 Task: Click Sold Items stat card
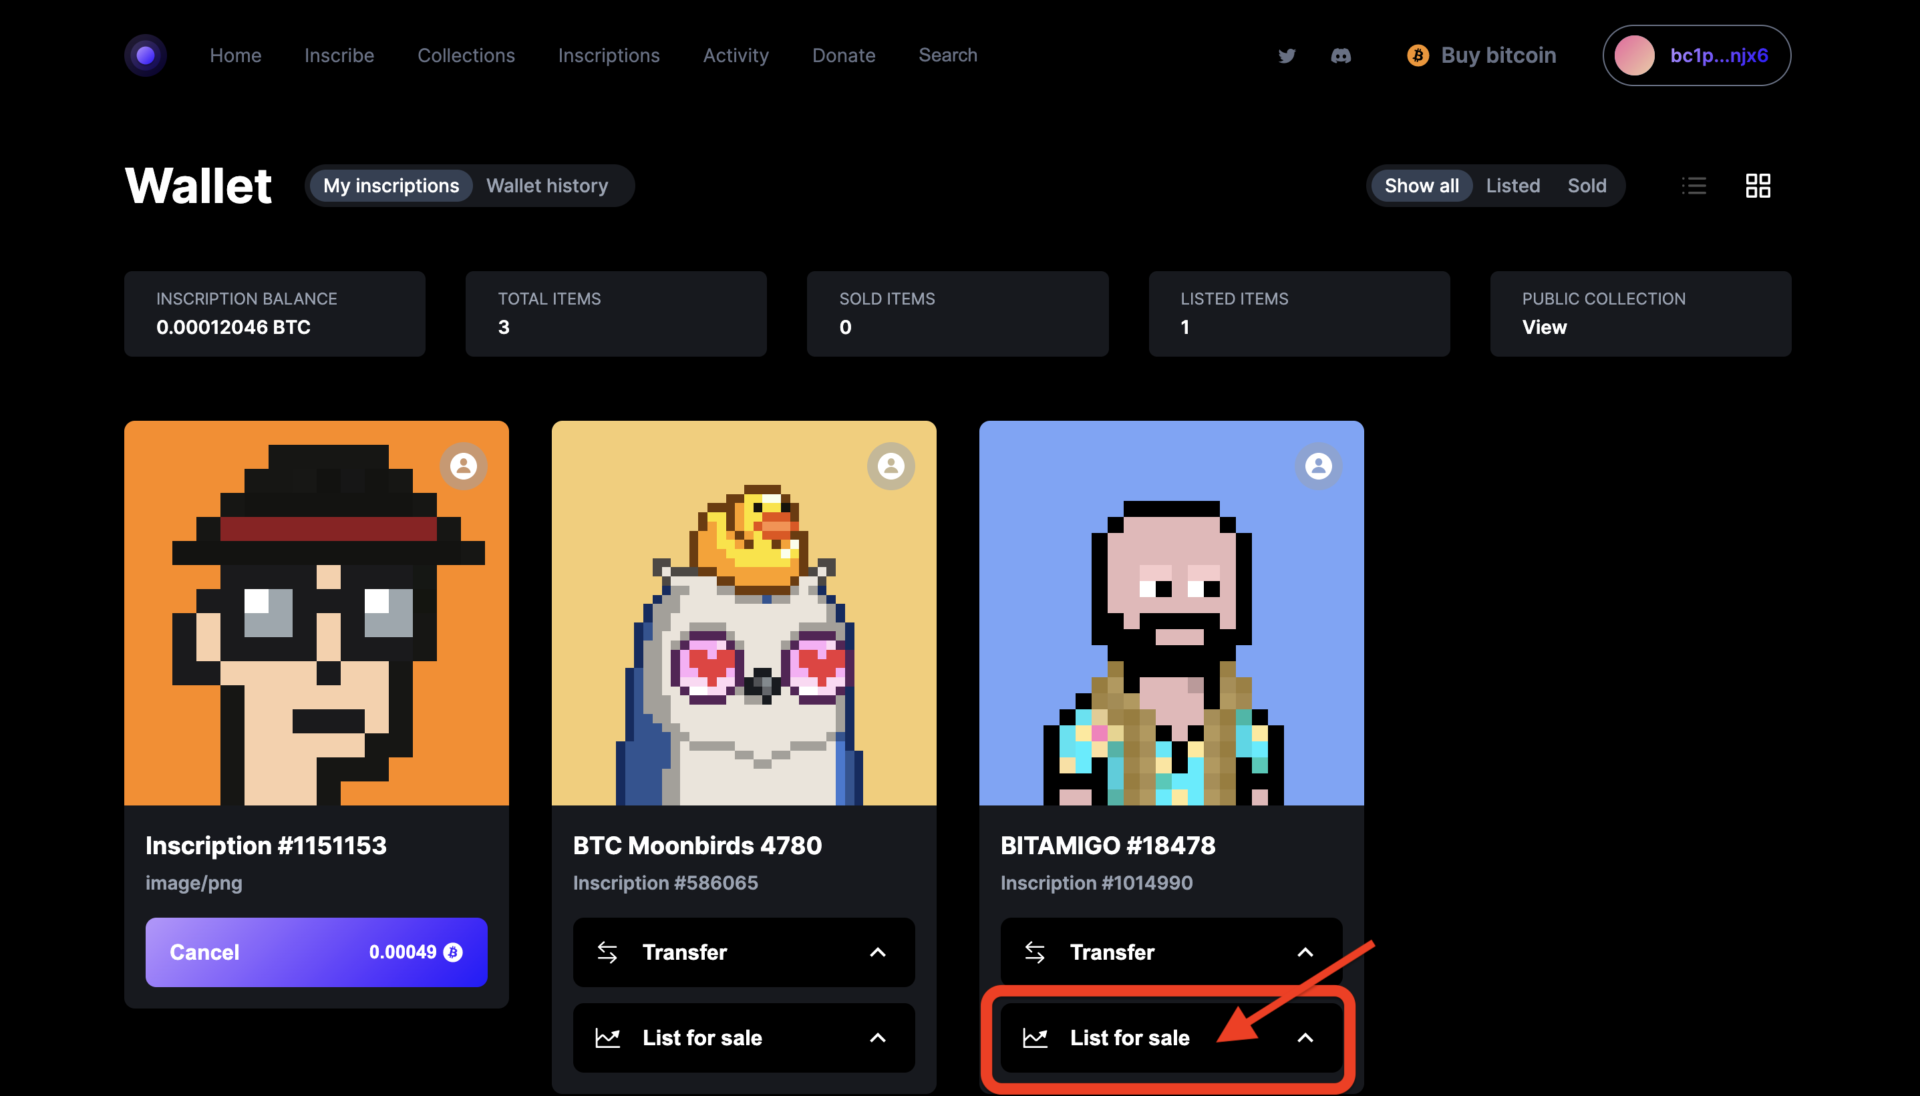(957, 314)
